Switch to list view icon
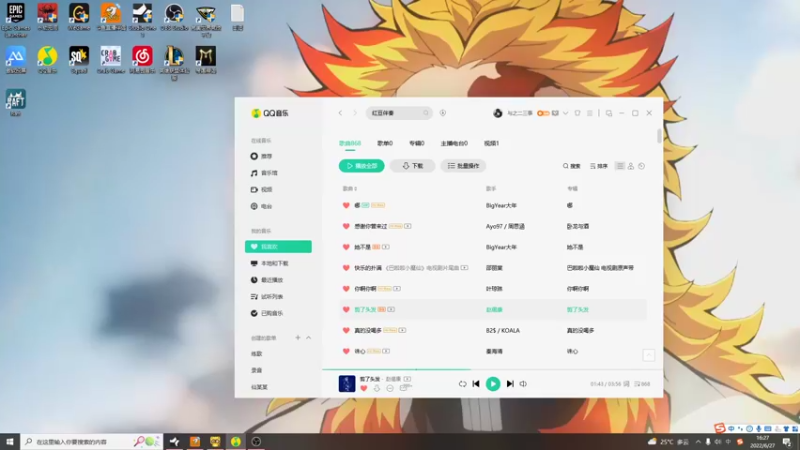800x450 pixels. pyautogui.click(x=619, y=166)
